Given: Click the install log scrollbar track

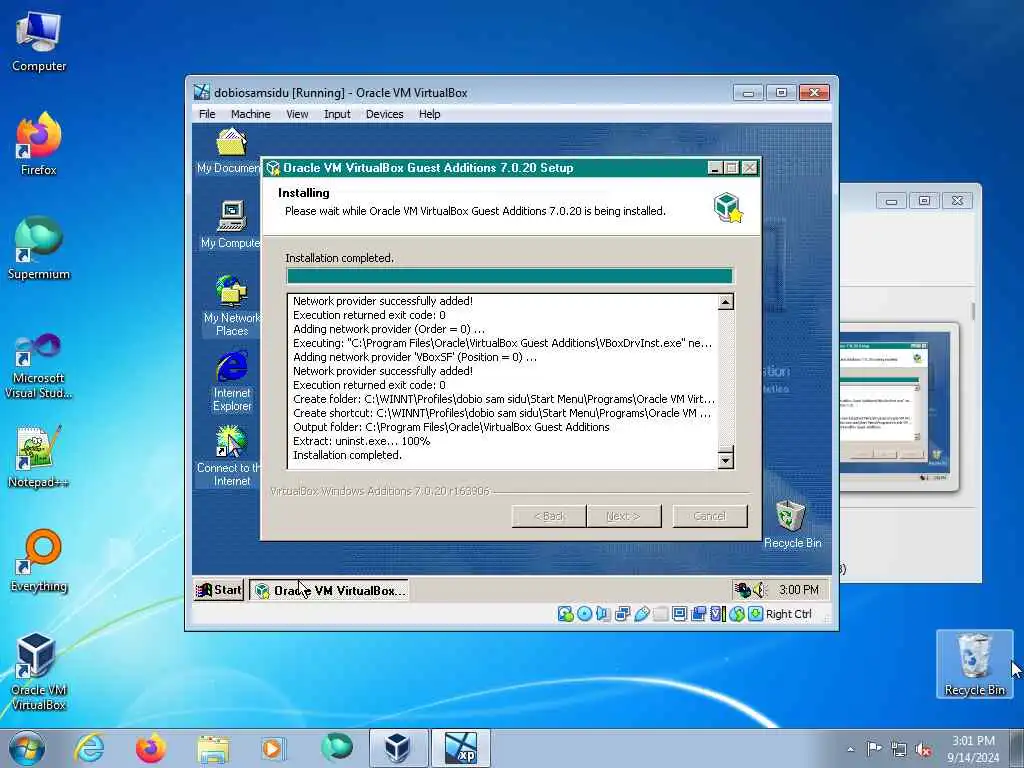Looking at the screenshot, I should tap(726, 377).
